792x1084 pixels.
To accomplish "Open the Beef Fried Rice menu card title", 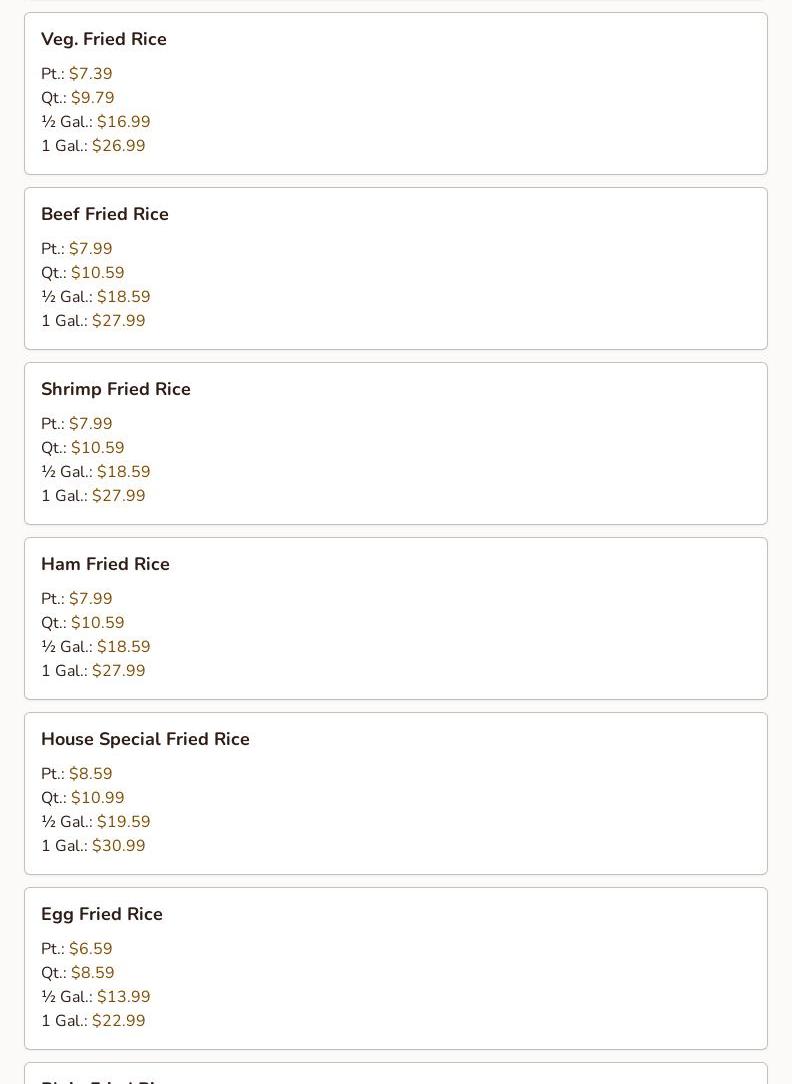I will pyautogui.click(x=105, y=214).
